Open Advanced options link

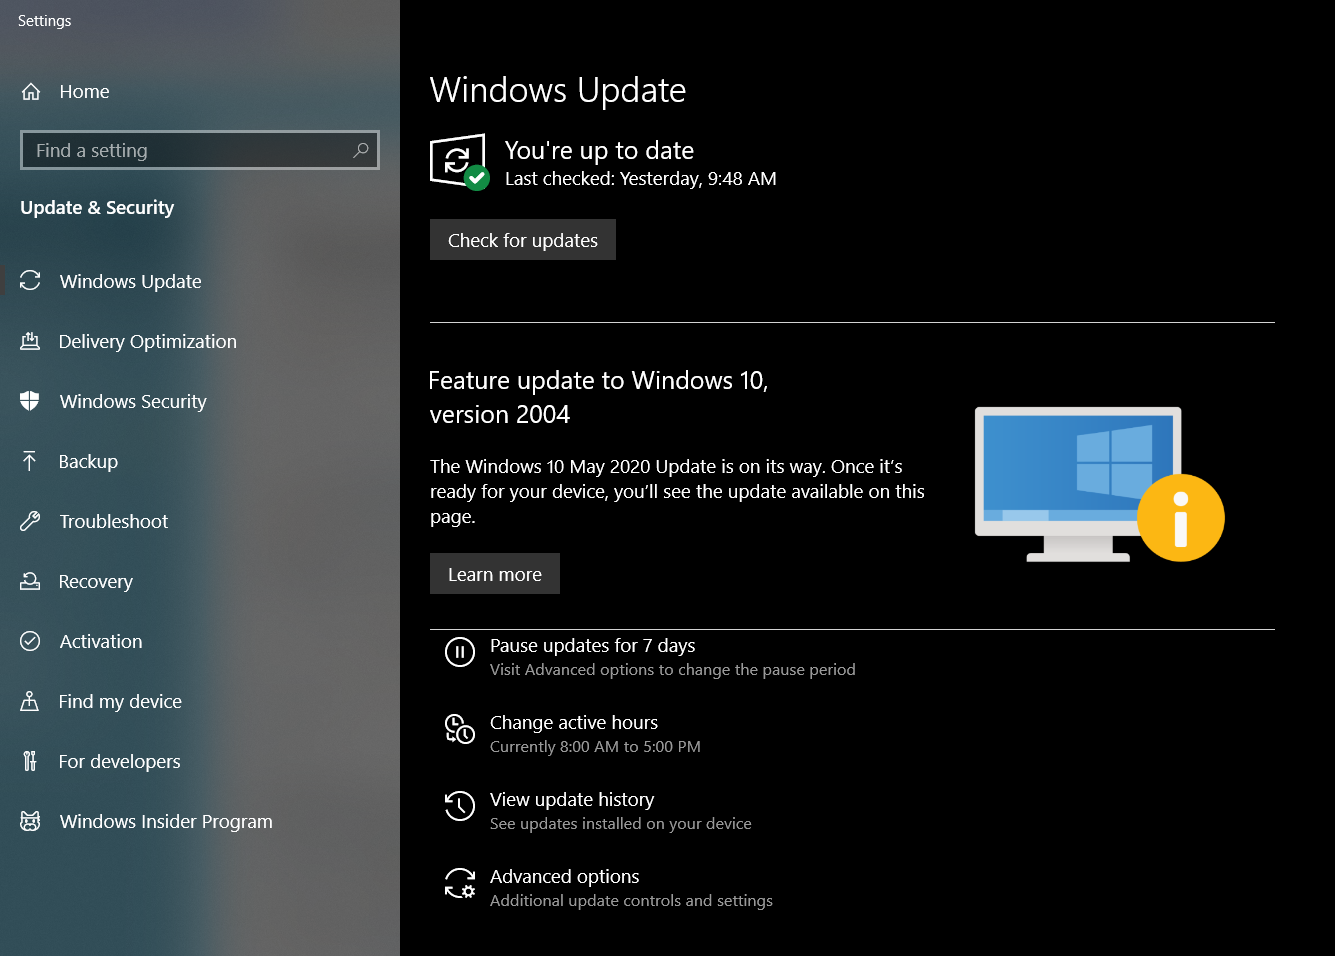coord(565,877)
